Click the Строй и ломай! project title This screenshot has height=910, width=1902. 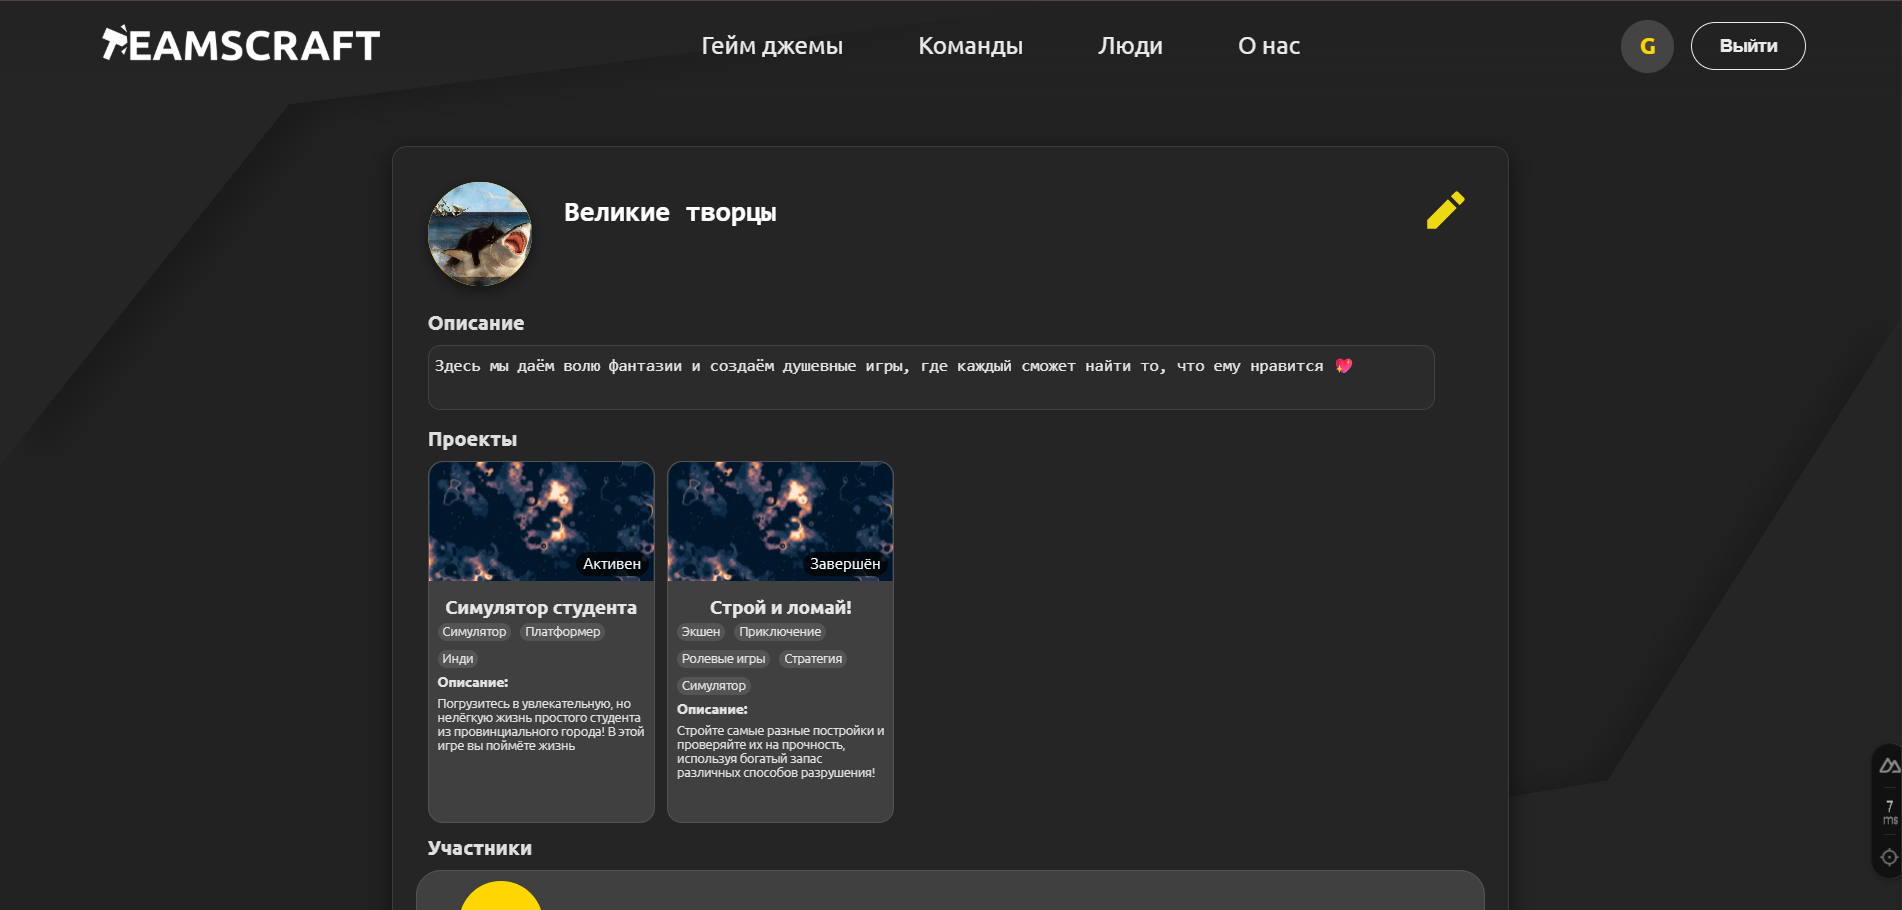coord(780,607)
